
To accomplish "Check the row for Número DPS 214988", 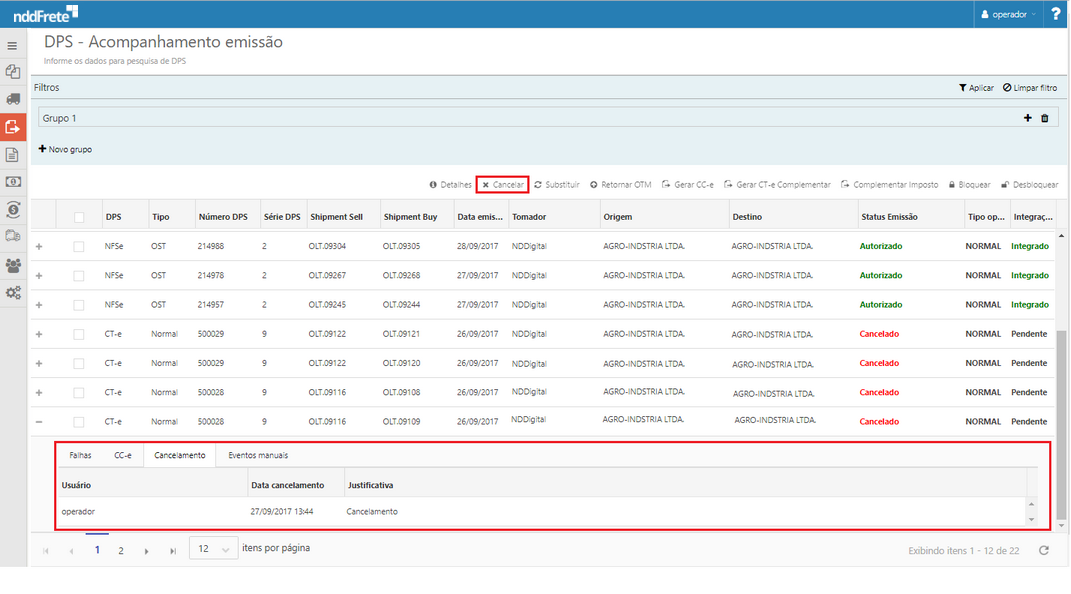I will 79,246.
